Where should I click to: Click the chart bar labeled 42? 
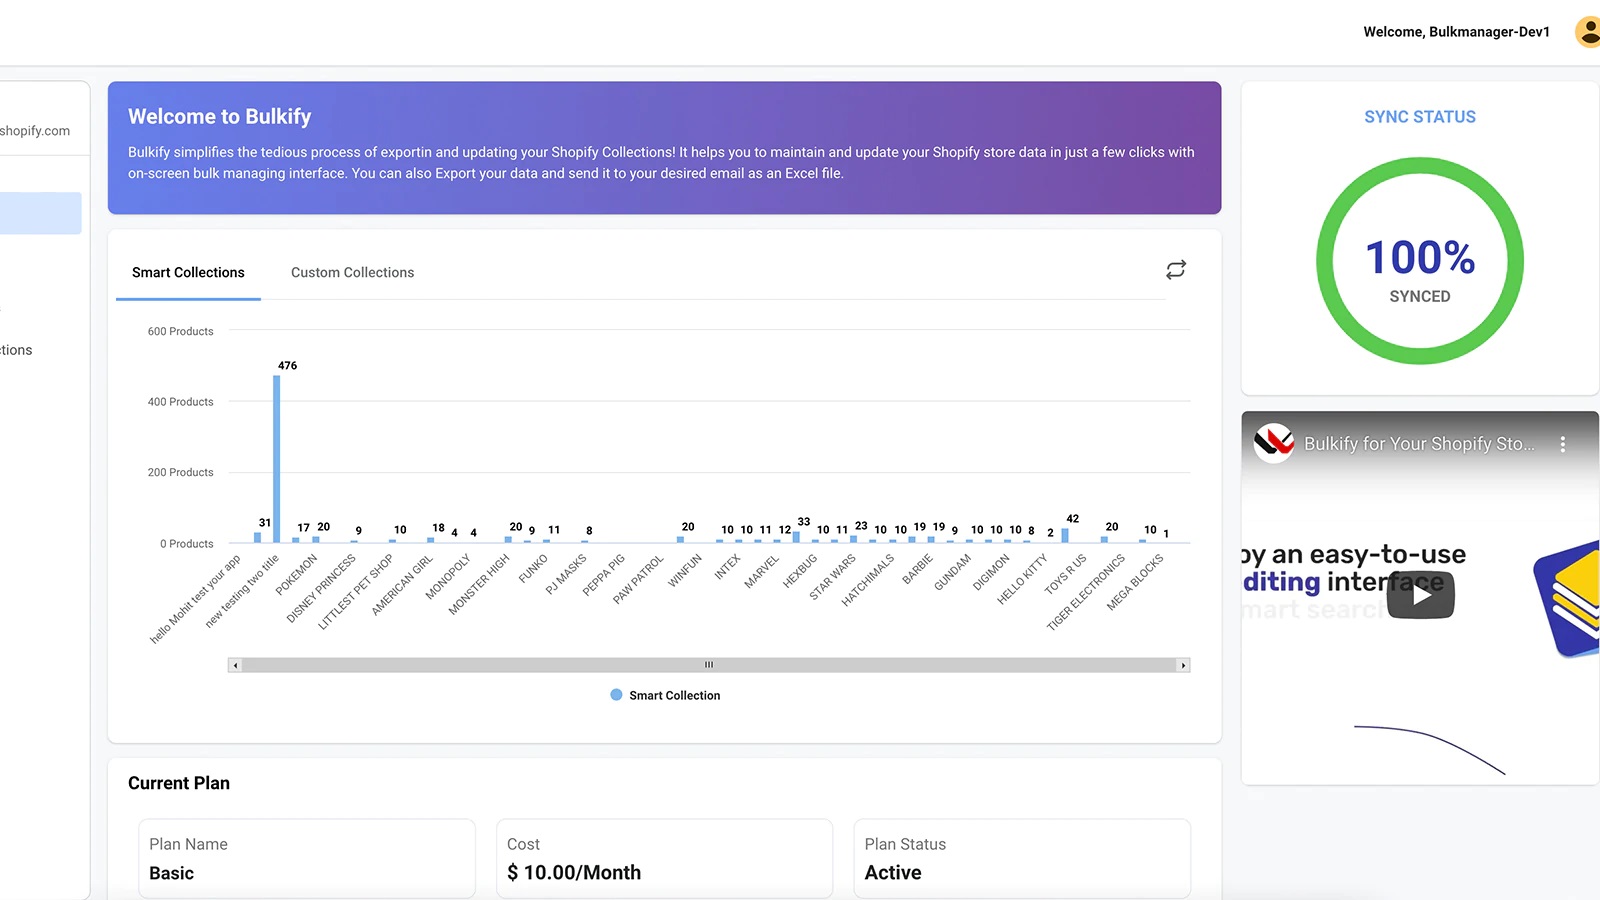(1065, 536)
